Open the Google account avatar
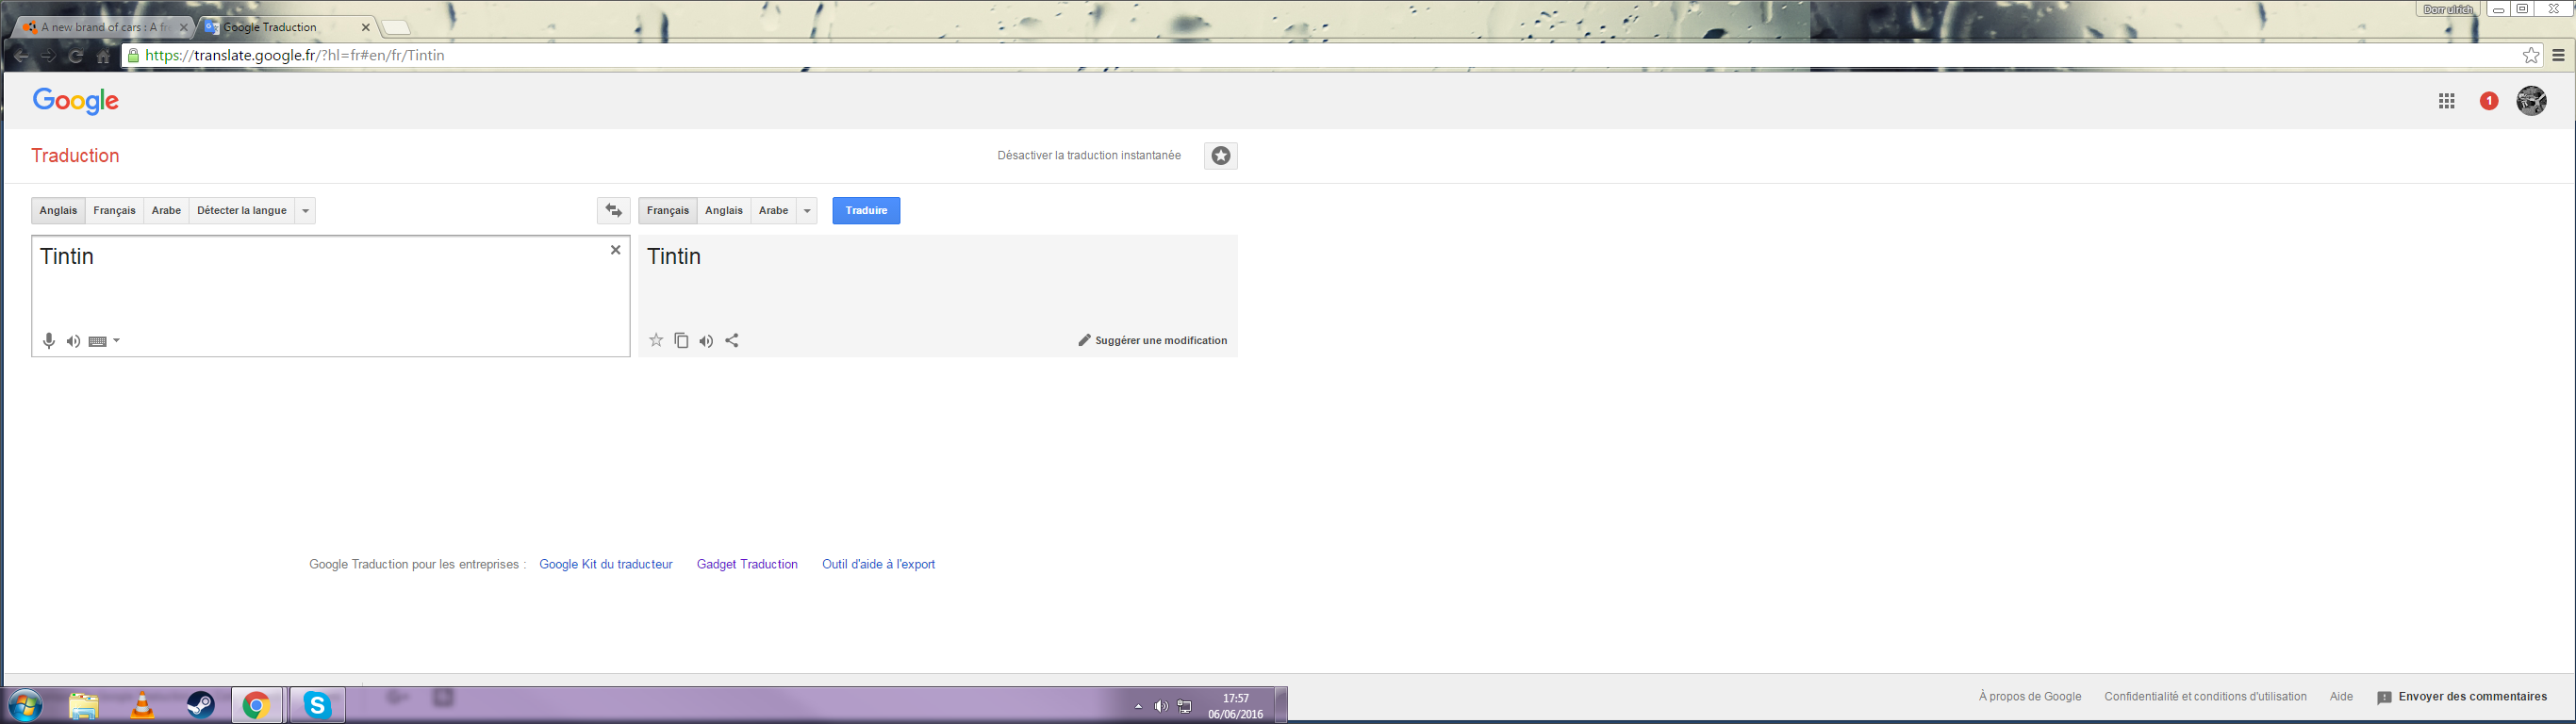 (2531, 100)
